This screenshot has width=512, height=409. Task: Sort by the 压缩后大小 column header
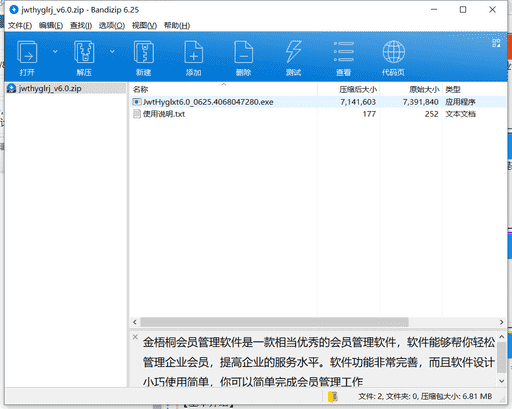[x=348, y=89]
